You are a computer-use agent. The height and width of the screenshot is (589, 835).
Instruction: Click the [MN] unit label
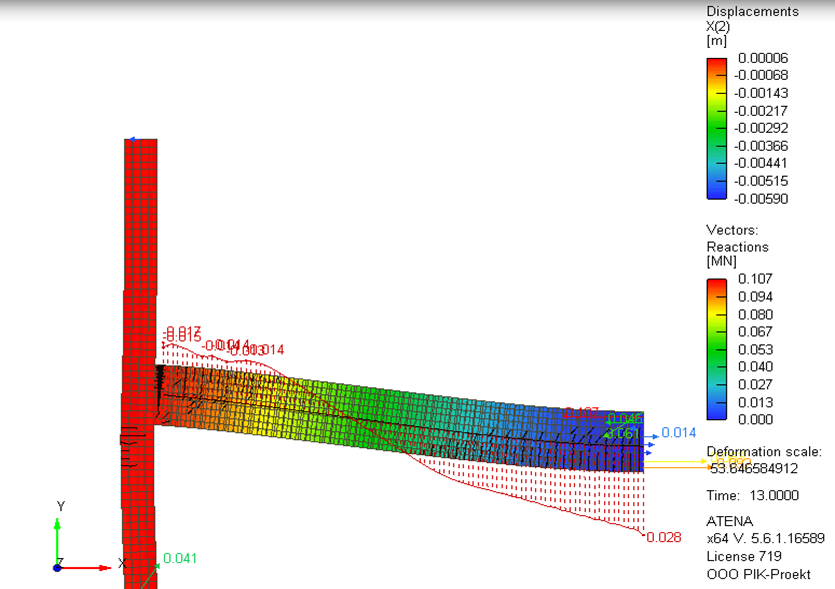click(x=721, y=261)
